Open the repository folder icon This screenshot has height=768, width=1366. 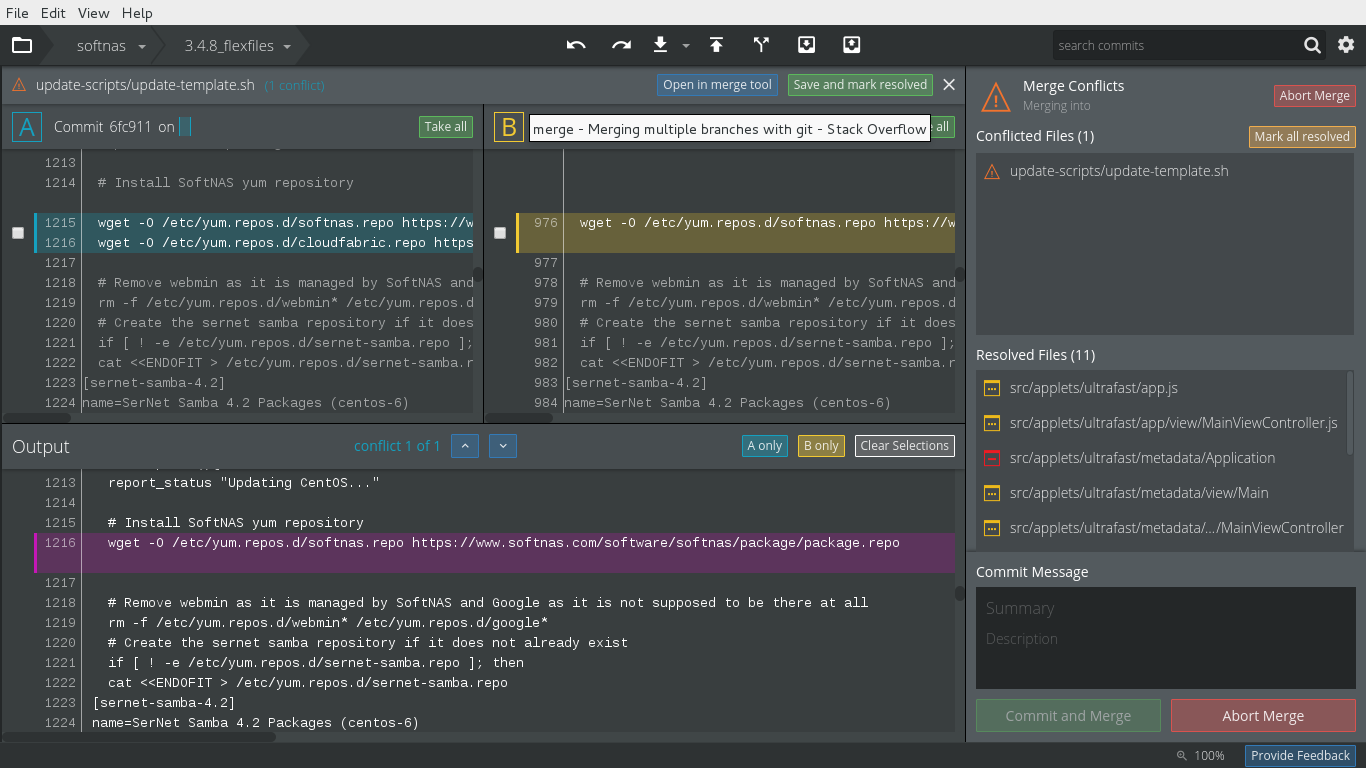click(22, 45)
